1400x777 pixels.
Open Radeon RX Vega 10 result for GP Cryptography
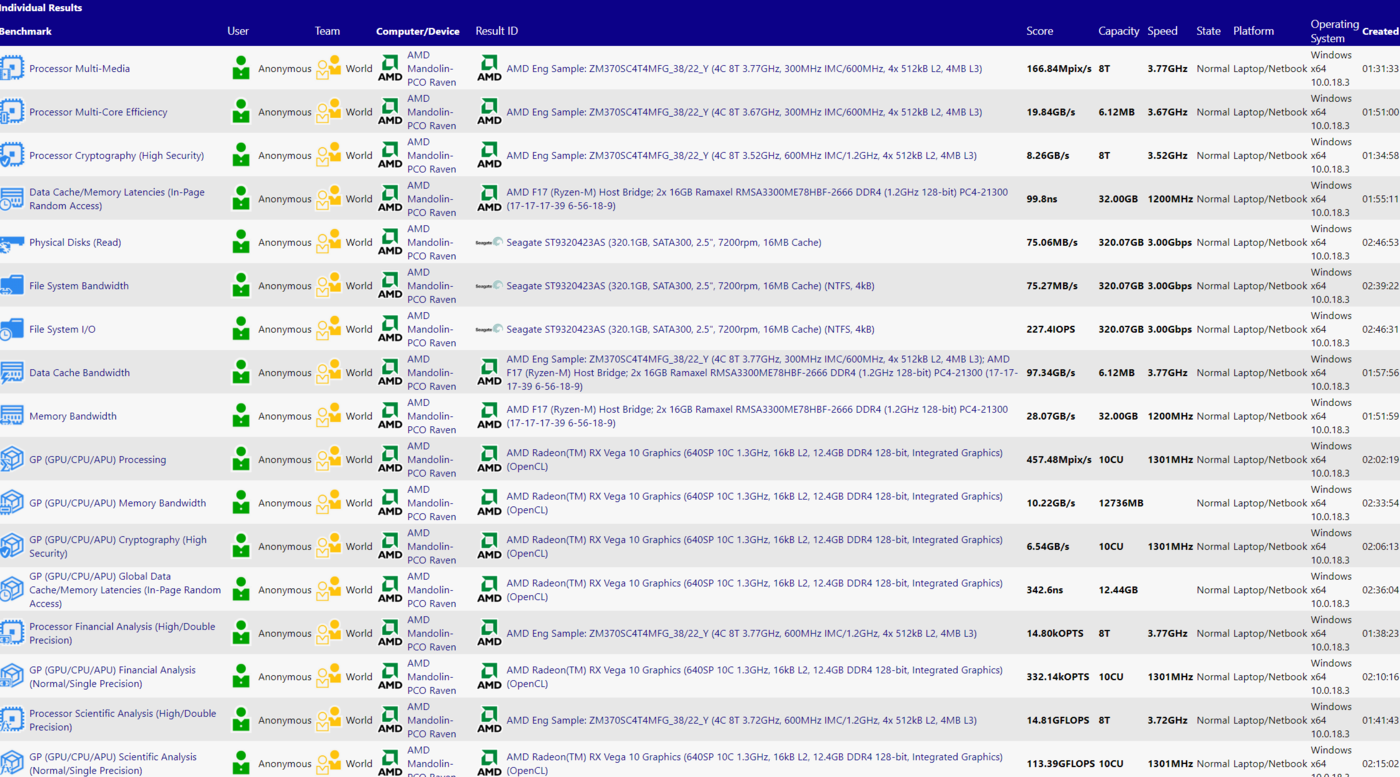pos(754,546)
